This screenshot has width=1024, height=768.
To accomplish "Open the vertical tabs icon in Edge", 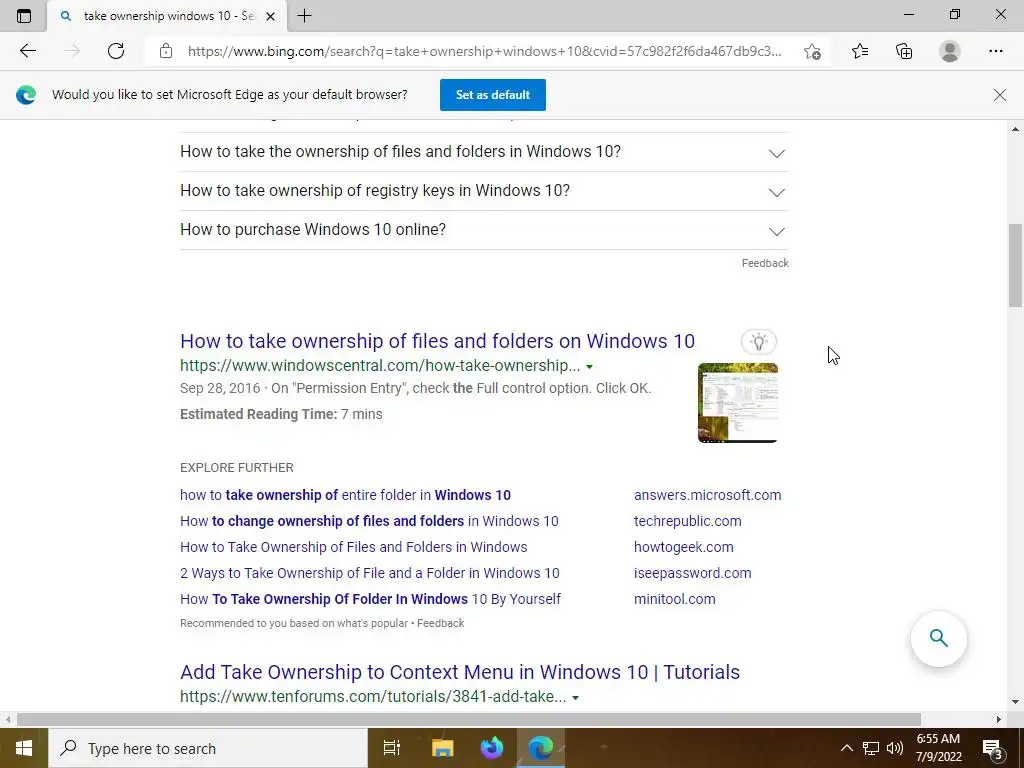I will pos(24,16).
